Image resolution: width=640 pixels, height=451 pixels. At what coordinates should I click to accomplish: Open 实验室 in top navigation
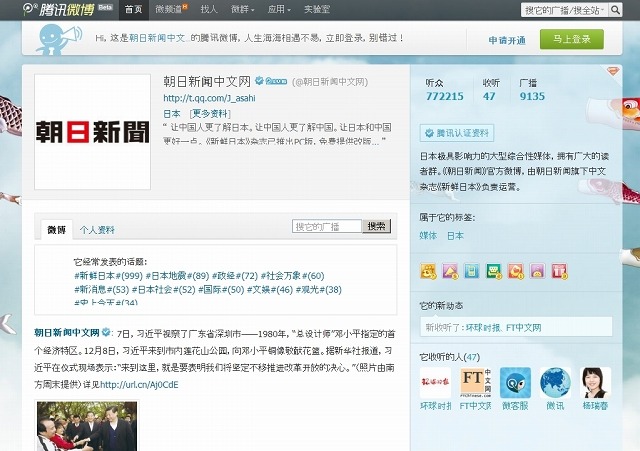coord(317,9)
